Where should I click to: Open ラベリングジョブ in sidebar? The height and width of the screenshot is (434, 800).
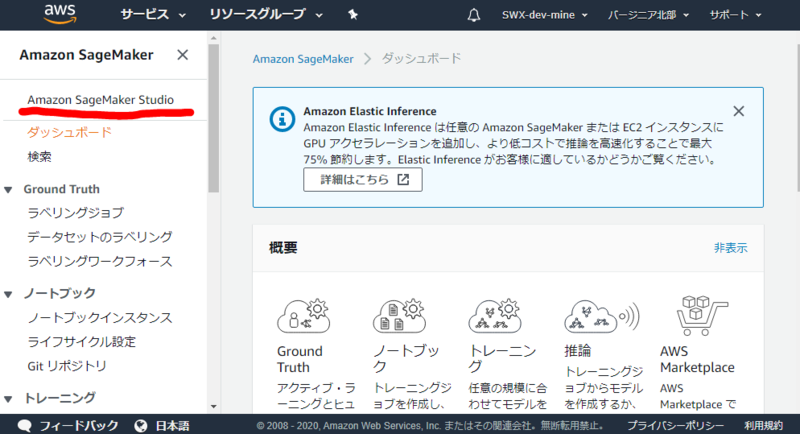pyautogui.click(x=76, y=212)
